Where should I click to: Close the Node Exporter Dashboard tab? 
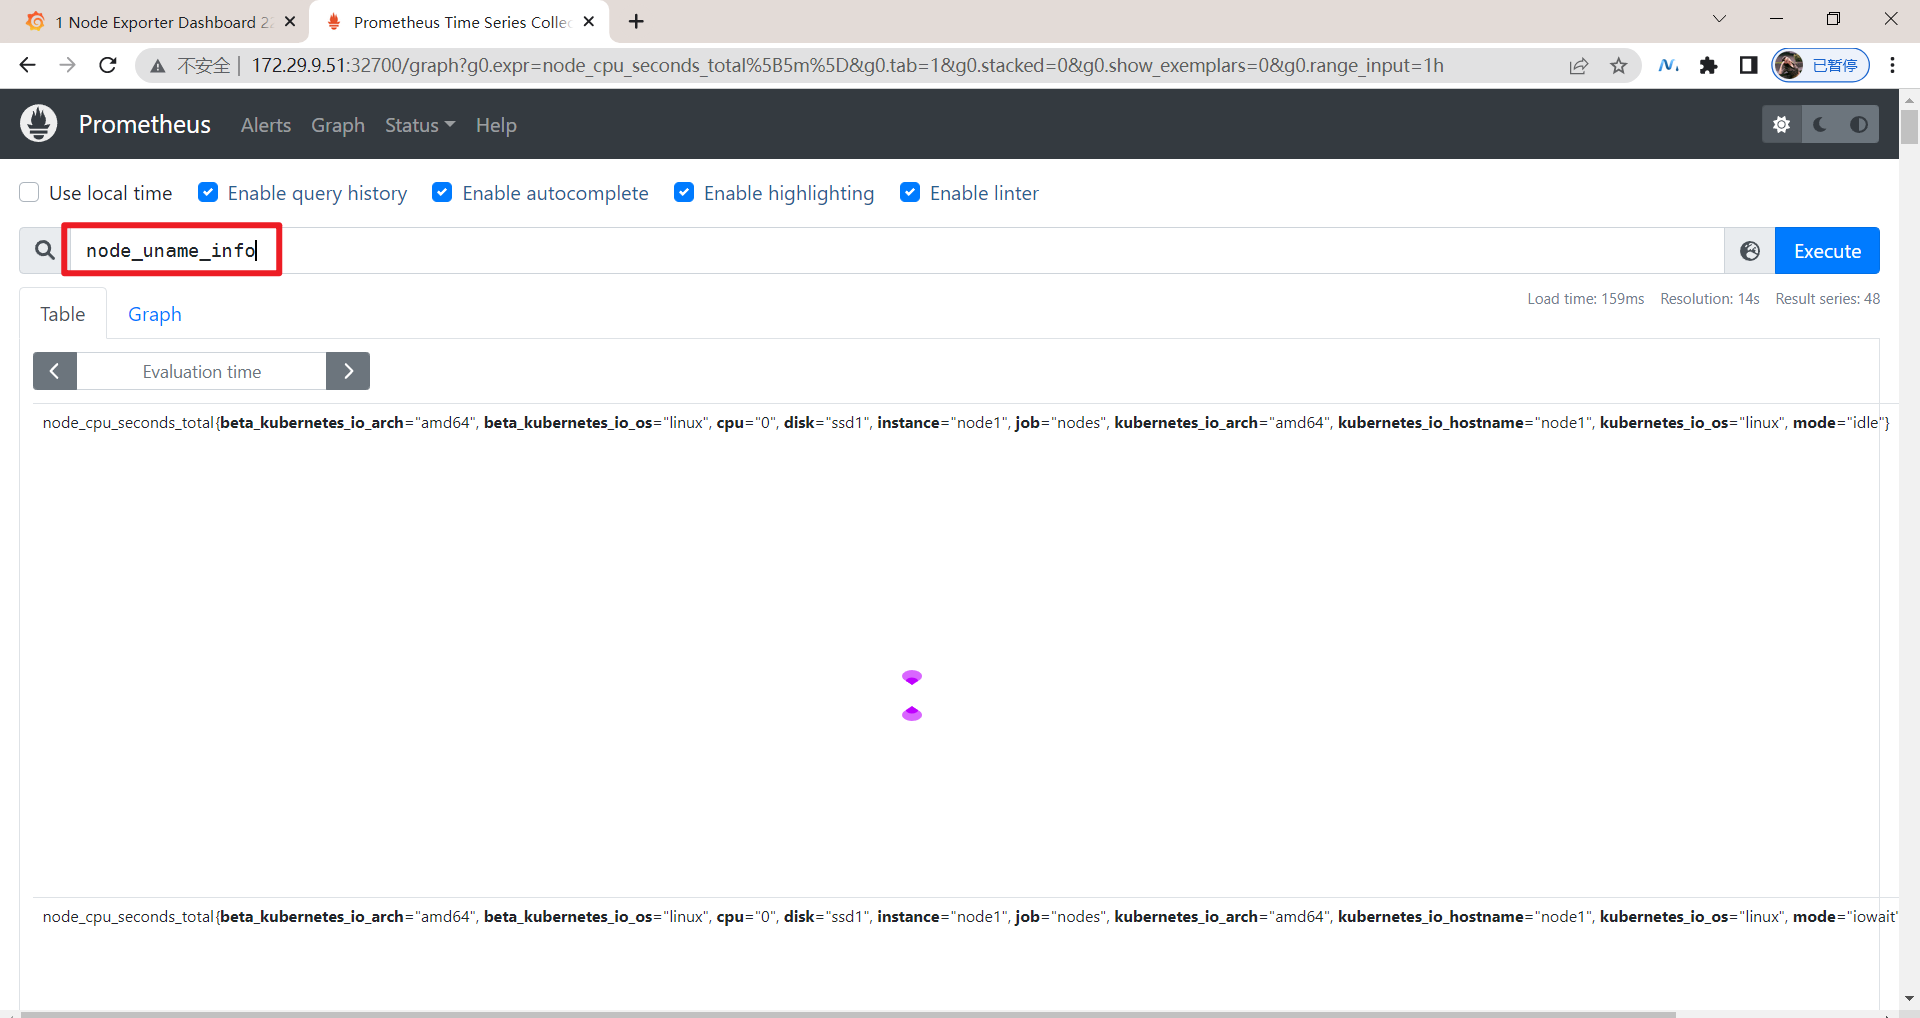pos(290,21)
